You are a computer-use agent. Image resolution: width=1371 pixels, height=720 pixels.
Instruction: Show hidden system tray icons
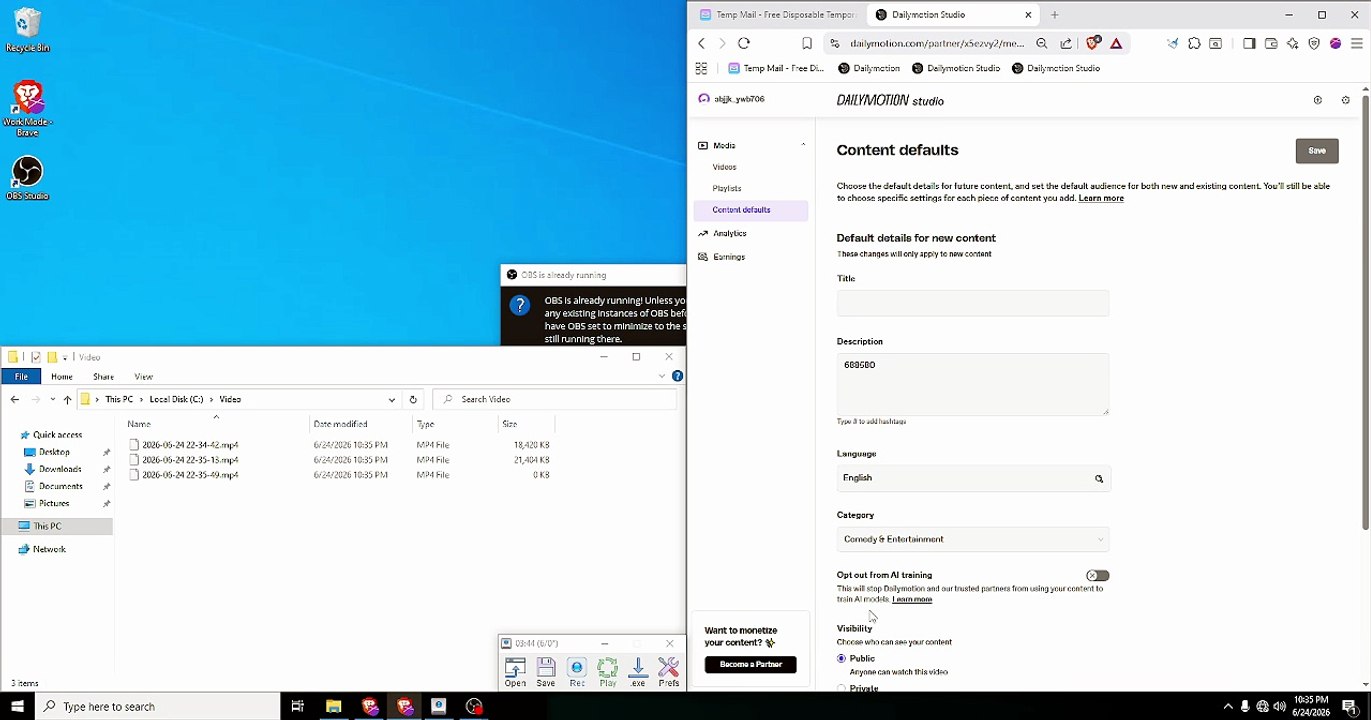pyautogui.click(x=1227, y=706)
